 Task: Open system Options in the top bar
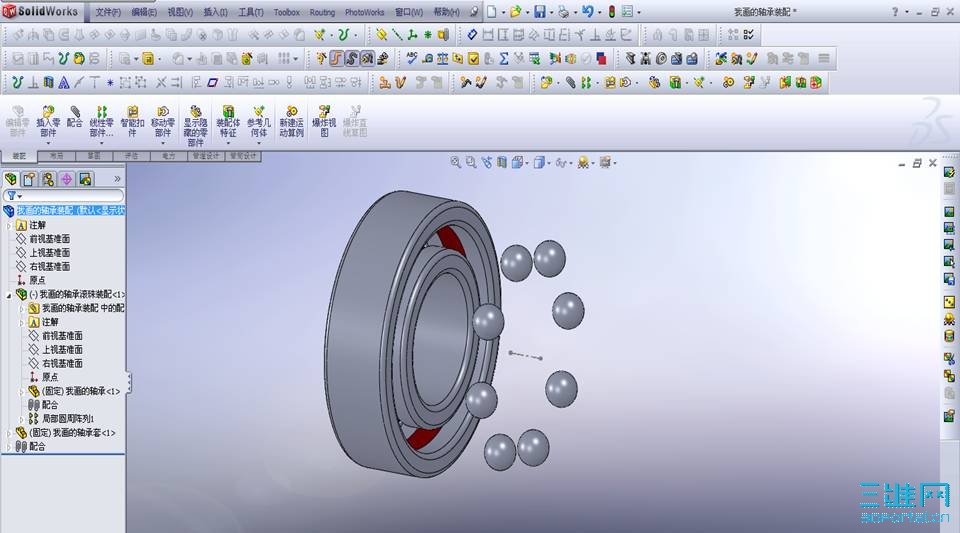pos(627,11)
